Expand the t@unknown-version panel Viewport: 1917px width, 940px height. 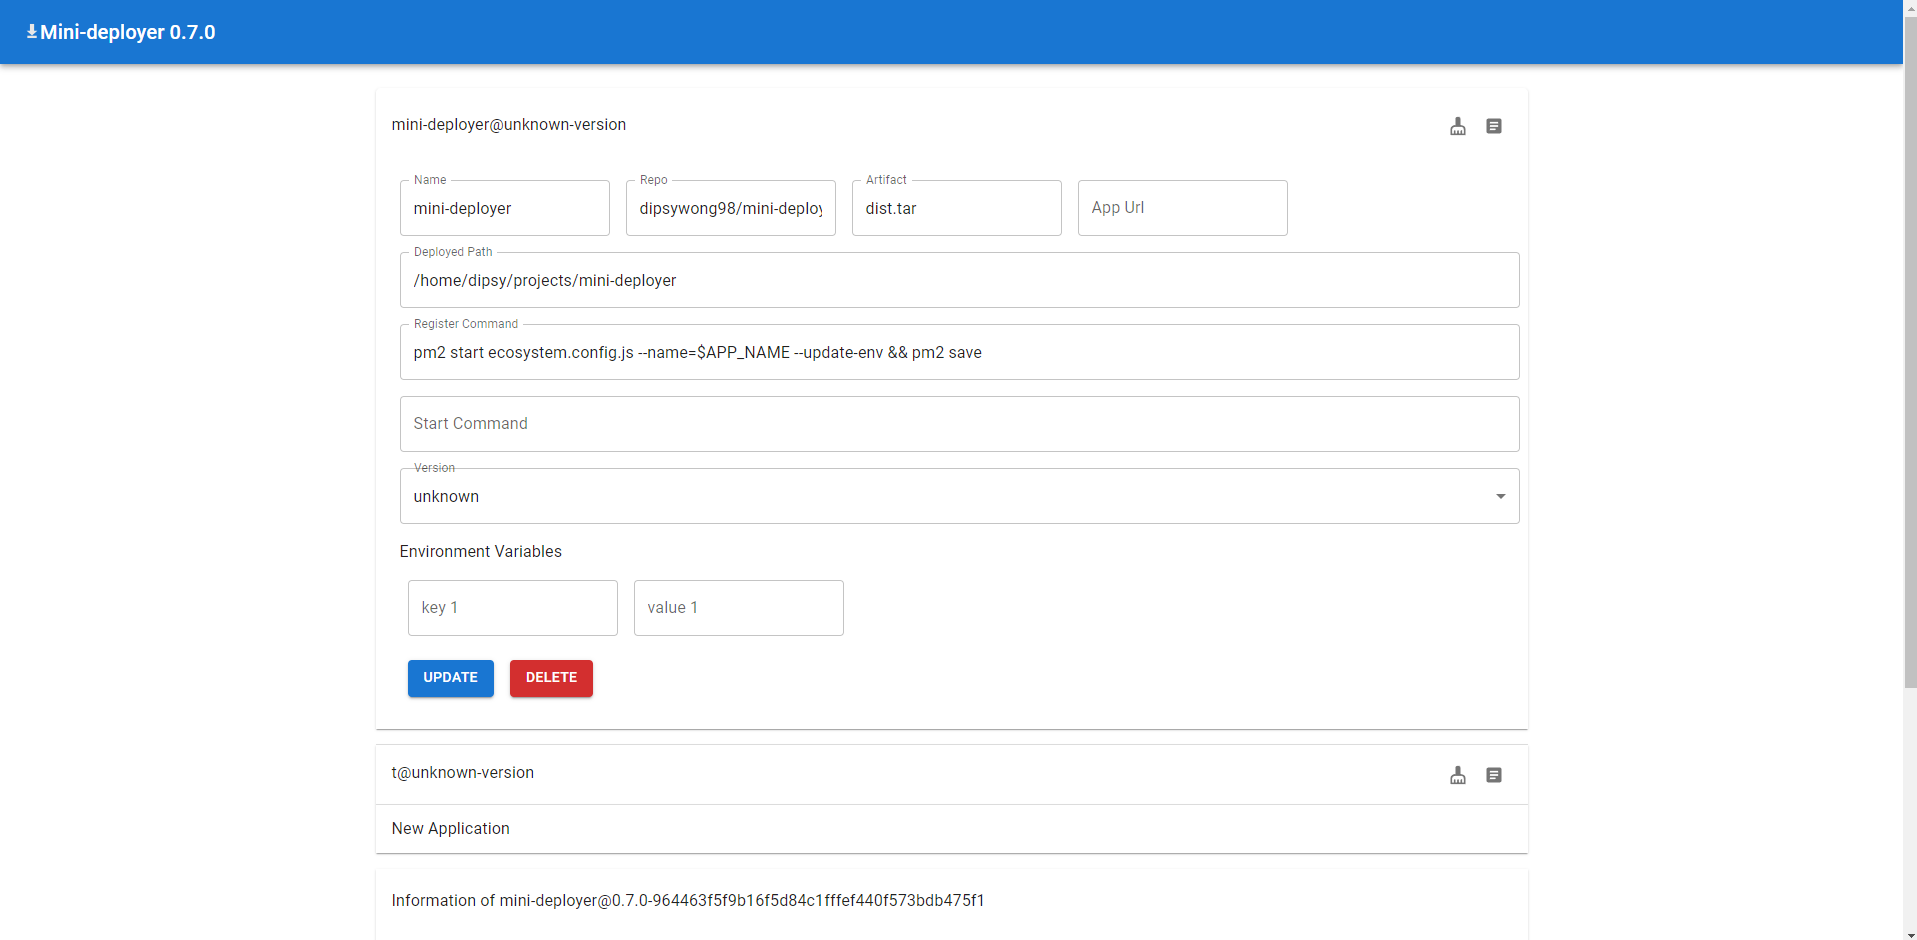(900, 774)
